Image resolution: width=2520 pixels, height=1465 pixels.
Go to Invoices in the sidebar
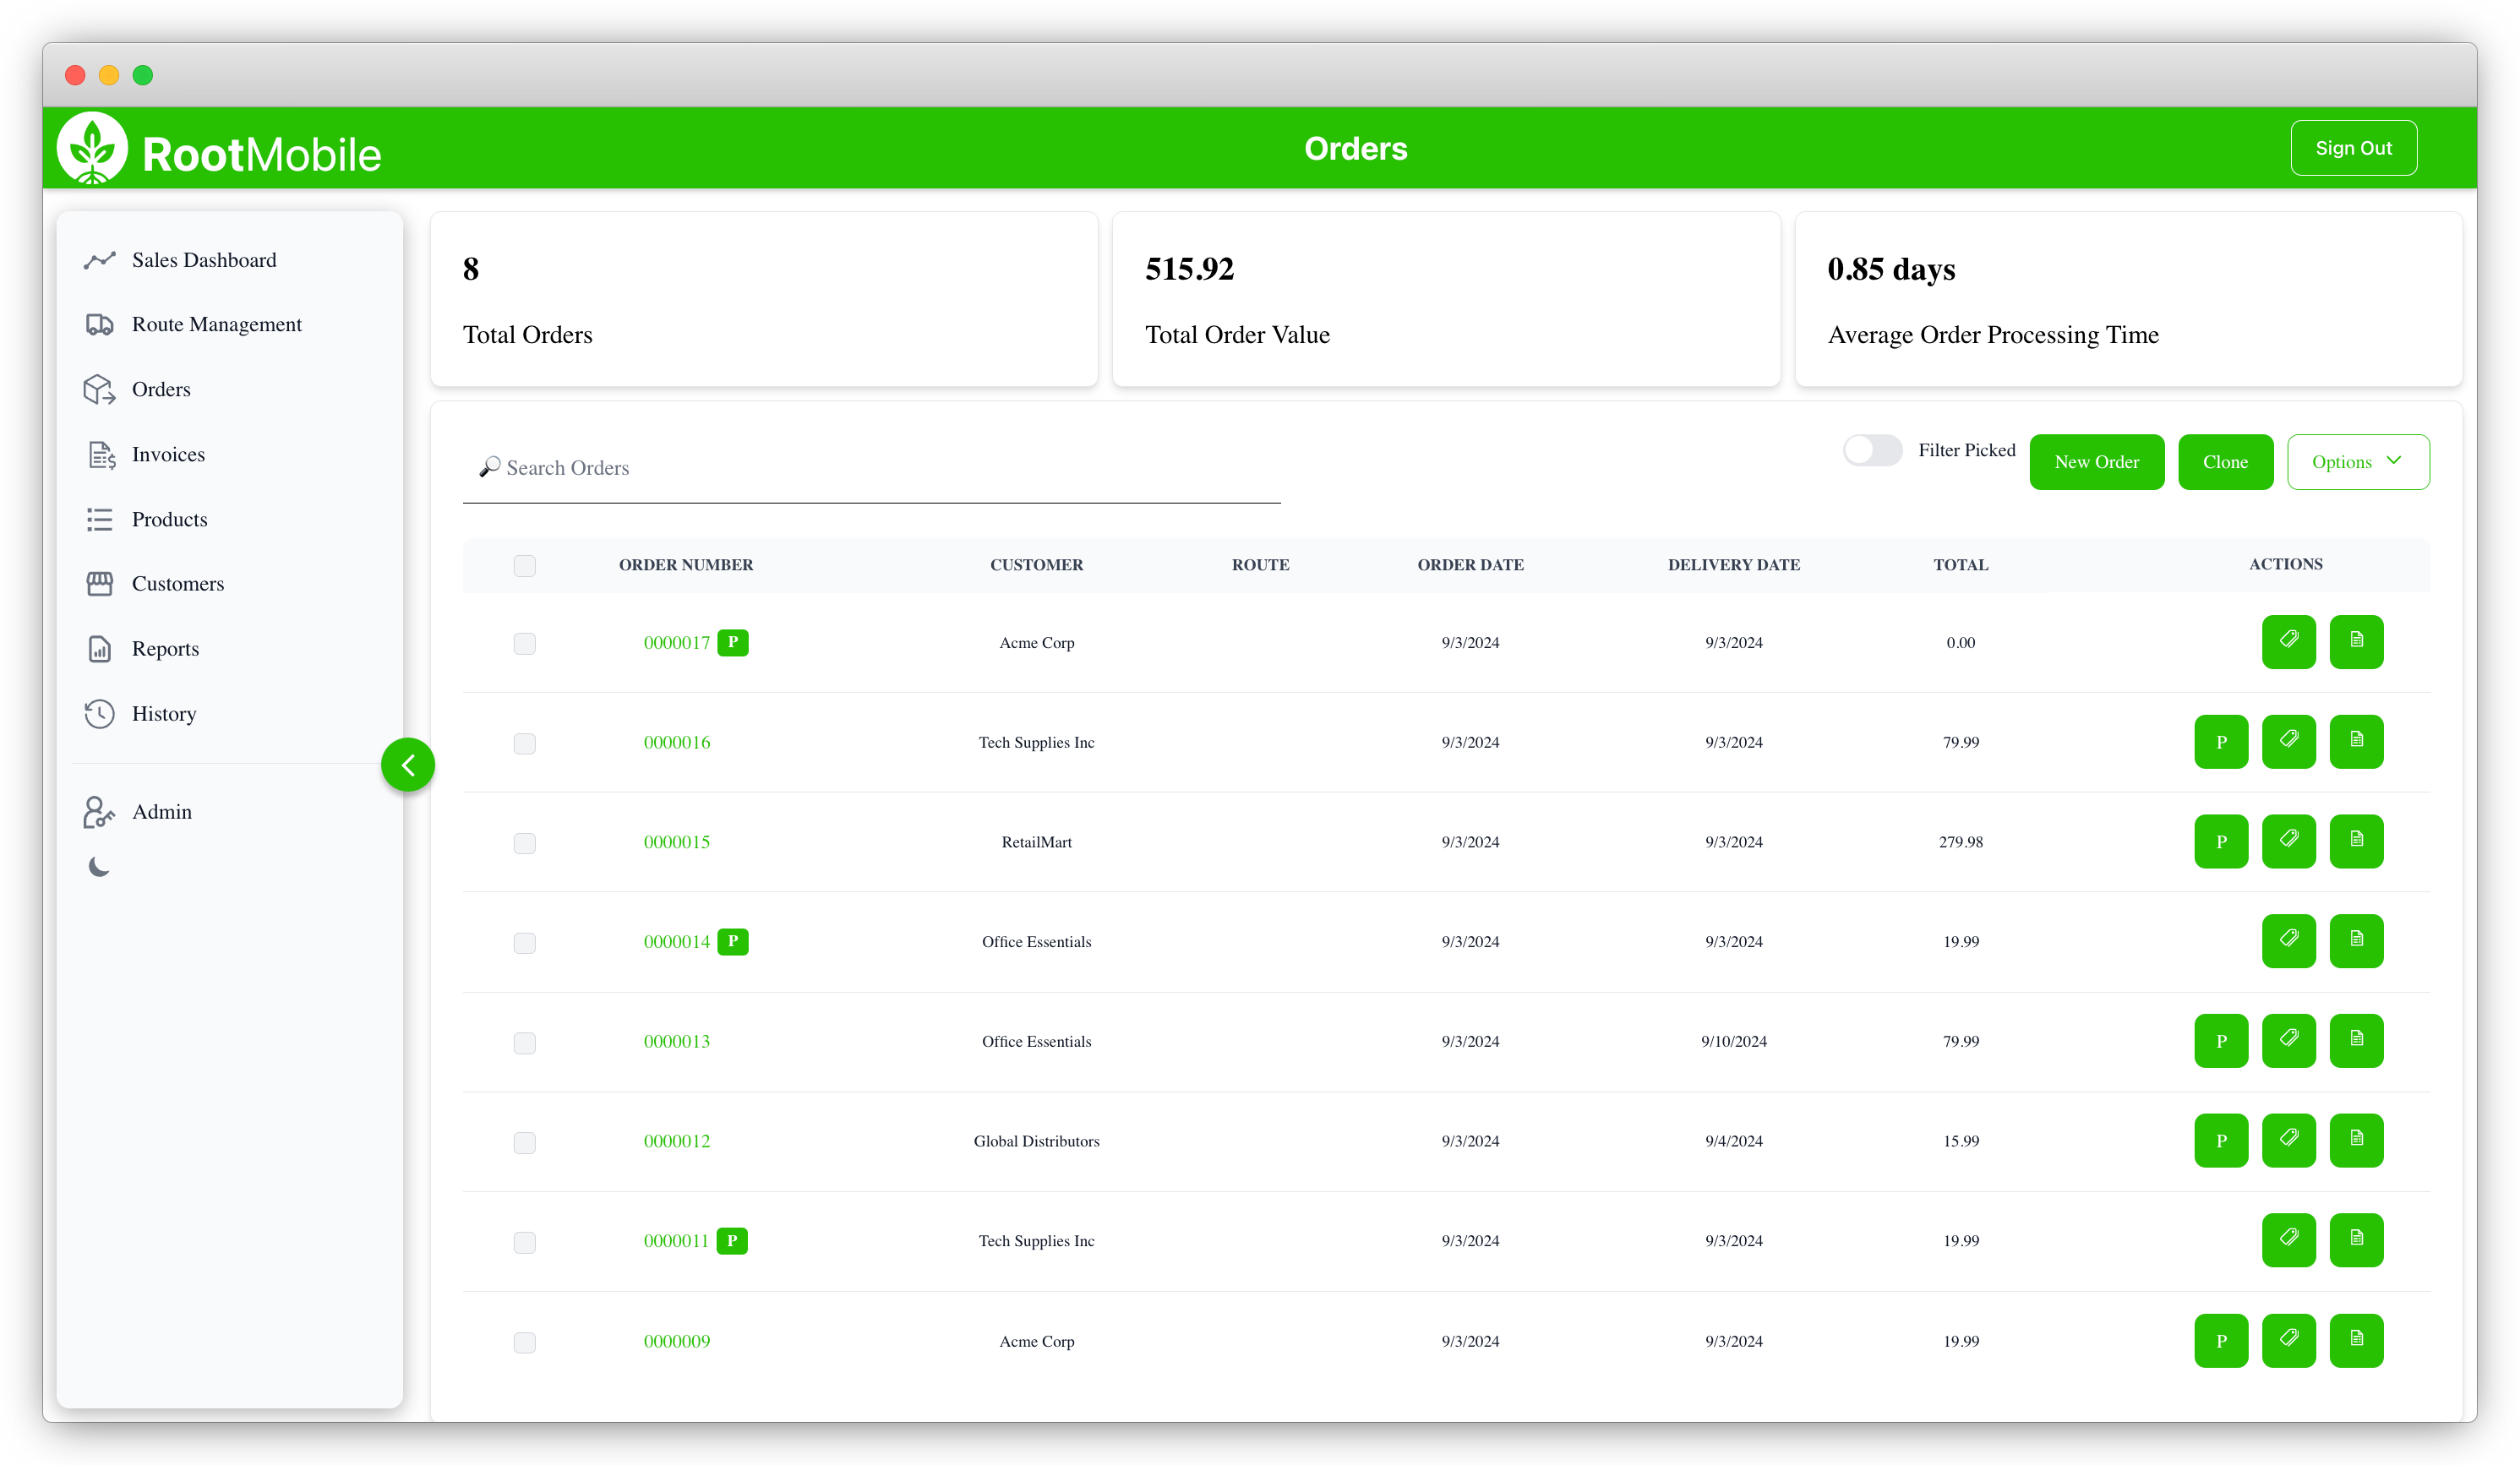coord(168,454)
